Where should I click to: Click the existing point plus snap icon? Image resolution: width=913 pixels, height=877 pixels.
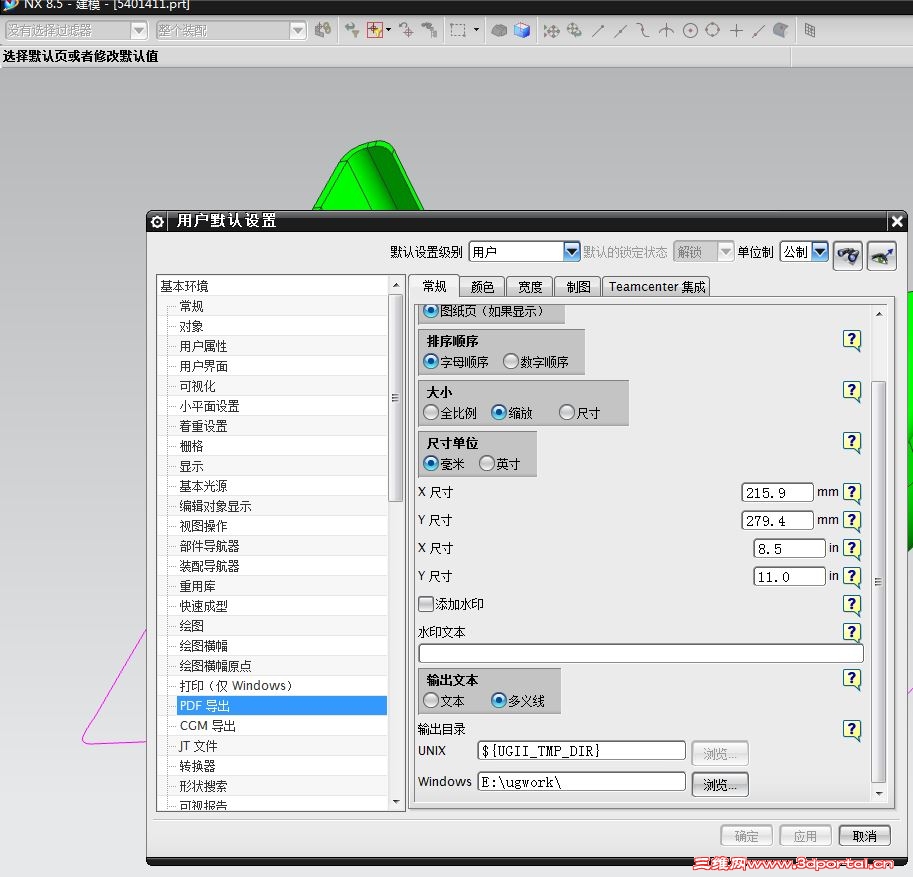click(736, 30)
